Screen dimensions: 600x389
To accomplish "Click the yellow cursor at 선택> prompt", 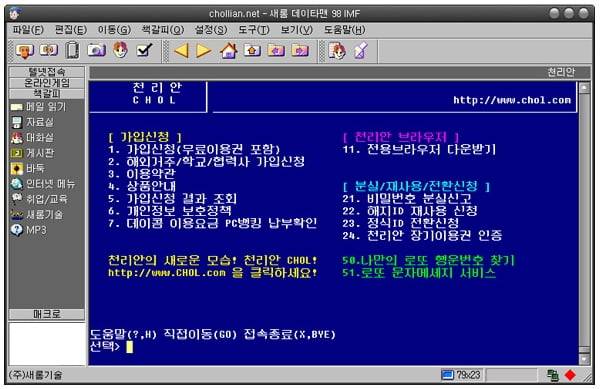I will (x=129, y=347).
